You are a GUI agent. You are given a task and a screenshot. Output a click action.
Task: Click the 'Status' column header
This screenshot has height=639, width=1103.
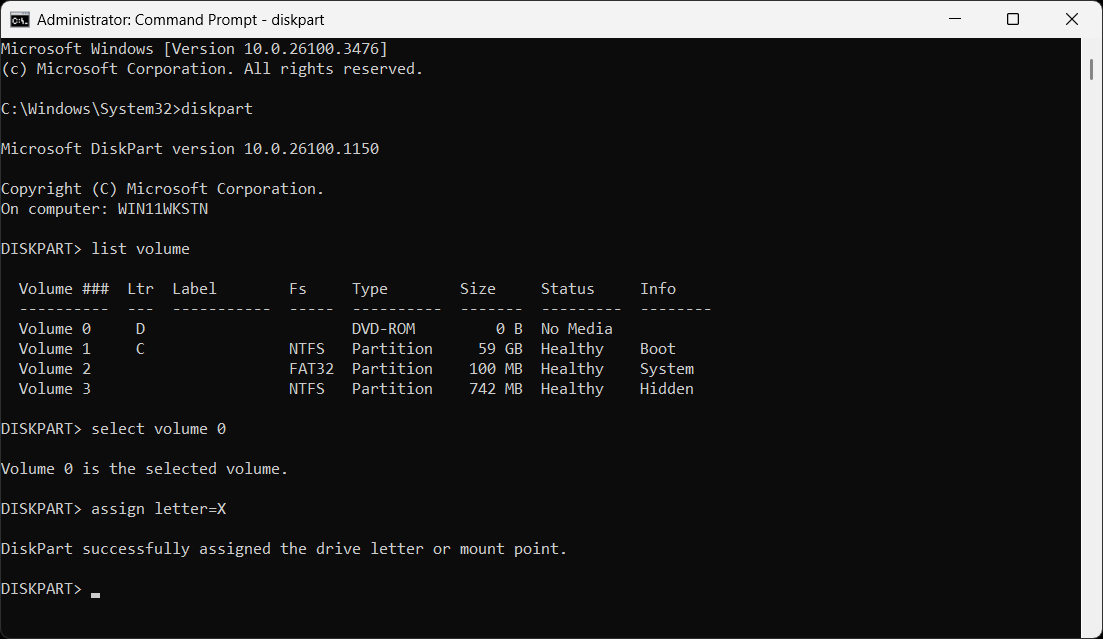point(568,289)
